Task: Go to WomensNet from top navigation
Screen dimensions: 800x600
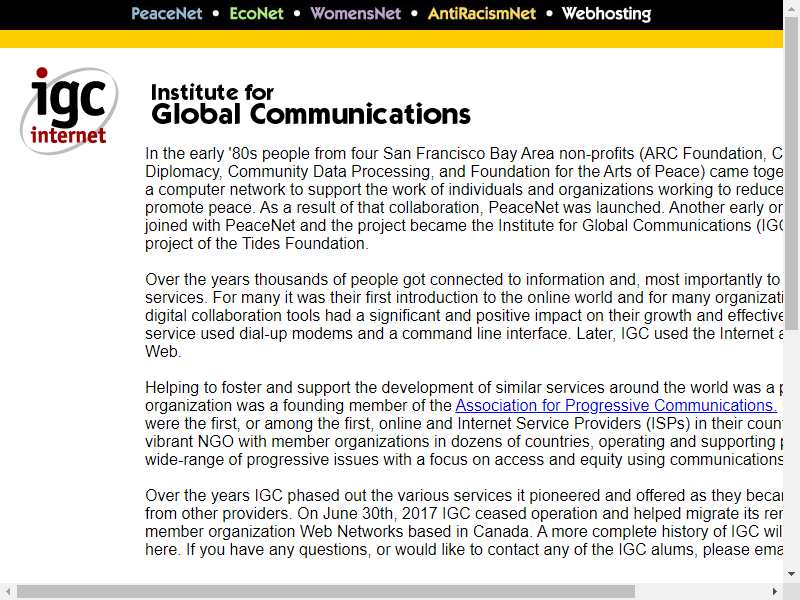Action: 356,14
